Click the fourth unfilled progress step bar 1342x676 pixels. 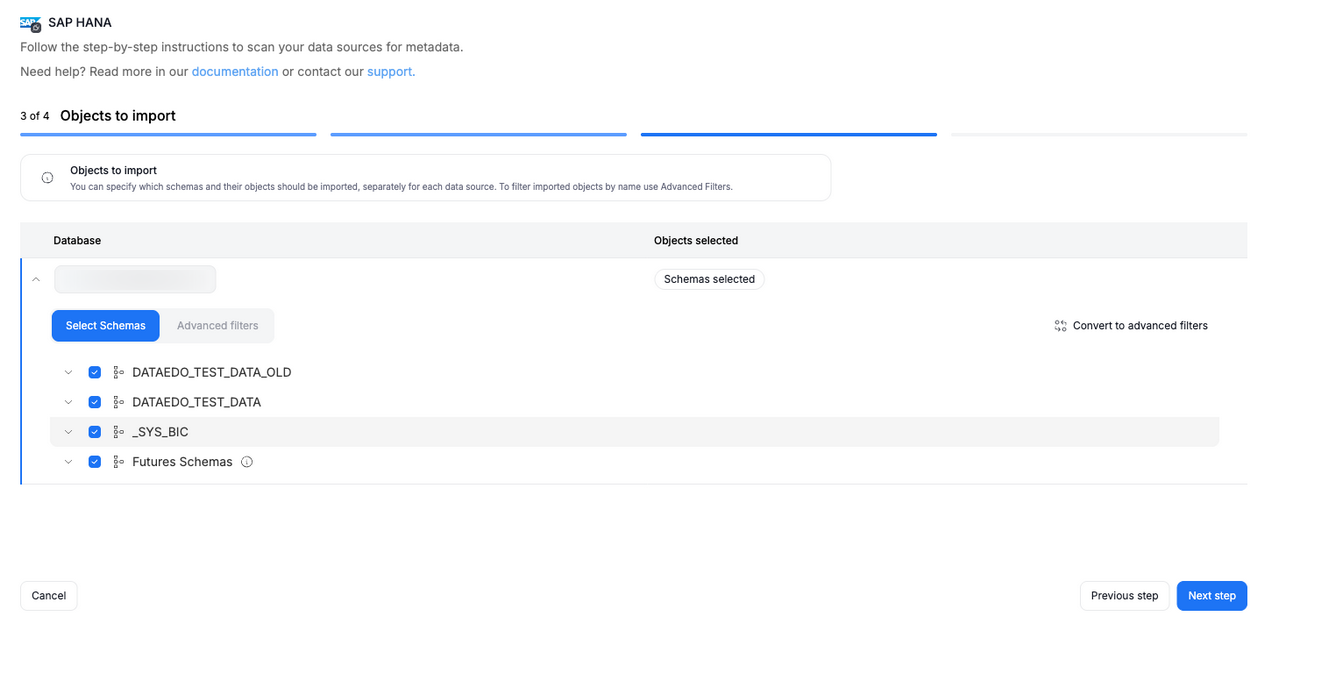coord(1099,134)
